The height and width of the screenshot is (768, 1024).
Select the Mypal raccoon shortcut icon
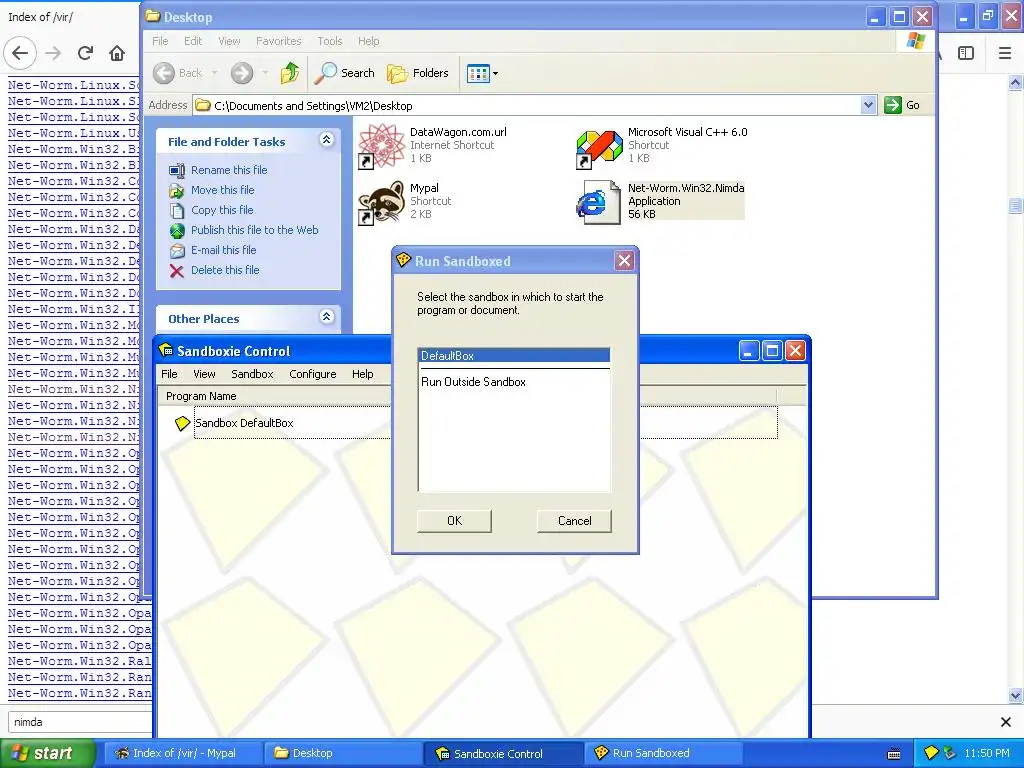(381, 202)
